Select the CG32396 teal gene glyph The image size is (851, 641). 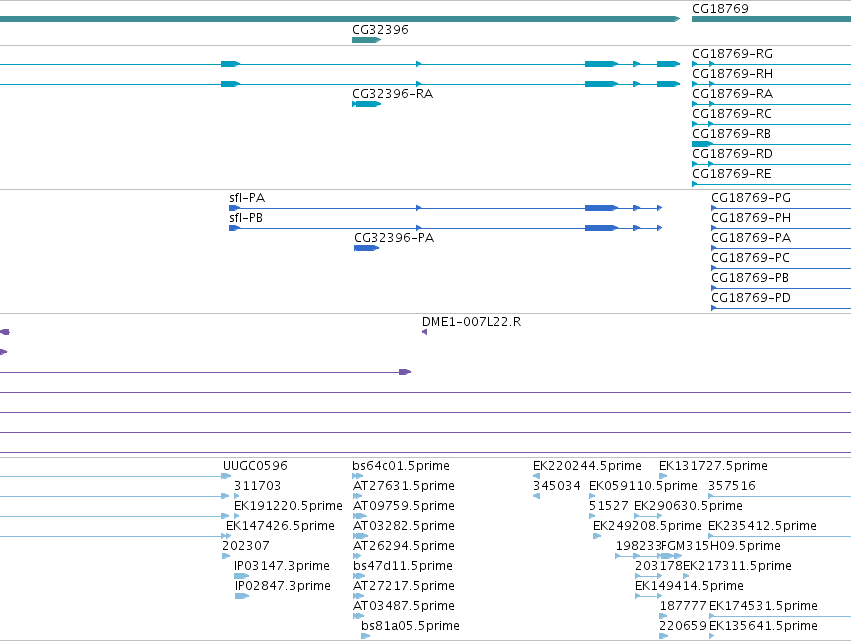[366, 40]
